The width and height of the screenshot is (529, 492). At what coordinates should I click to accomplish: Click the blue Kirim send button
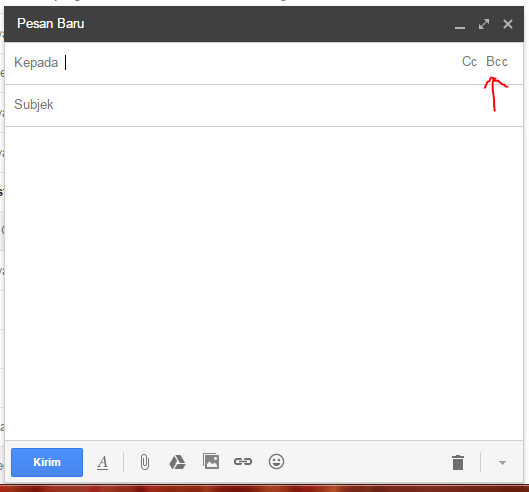click(x=47, y=462)
